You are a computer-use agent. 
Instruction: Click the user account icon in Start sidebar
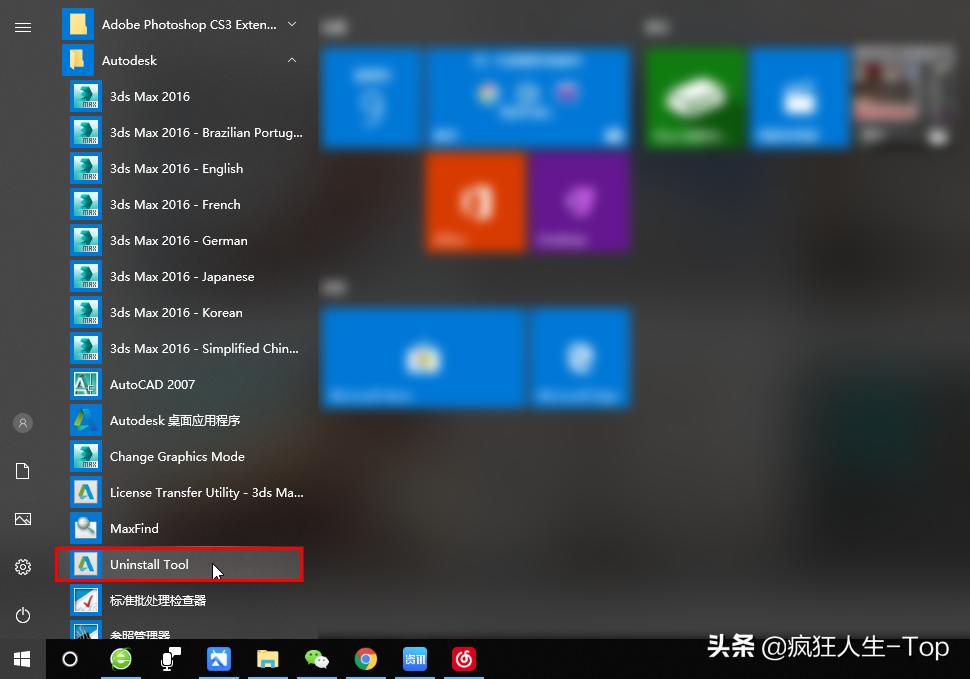(22, 422)
